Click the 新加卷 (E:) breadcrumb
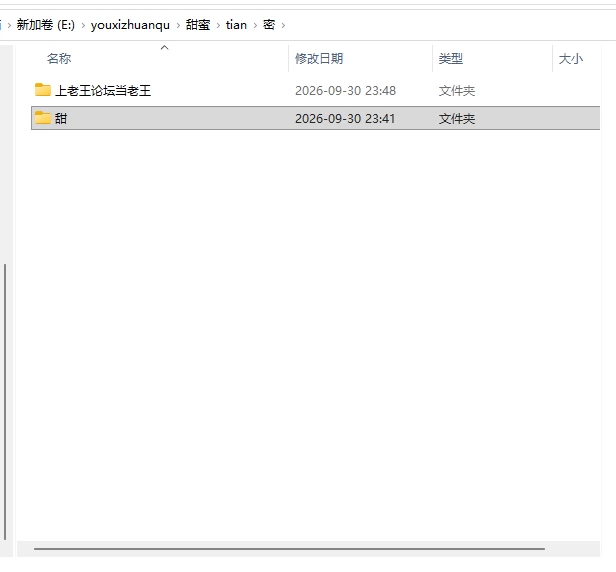616x572 pixels. click(46, 25)
